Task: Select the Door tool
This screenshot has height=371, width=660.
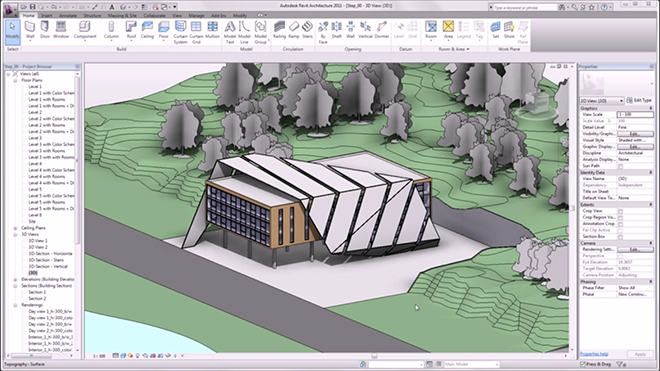Action: pos(45,30)
